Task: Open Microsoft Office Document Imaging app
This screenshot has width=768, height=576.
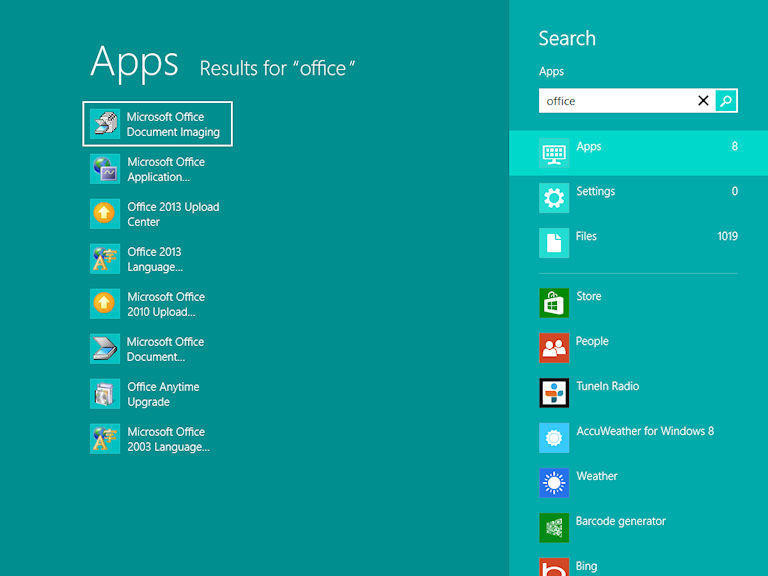Action: [x=158, y=124]
